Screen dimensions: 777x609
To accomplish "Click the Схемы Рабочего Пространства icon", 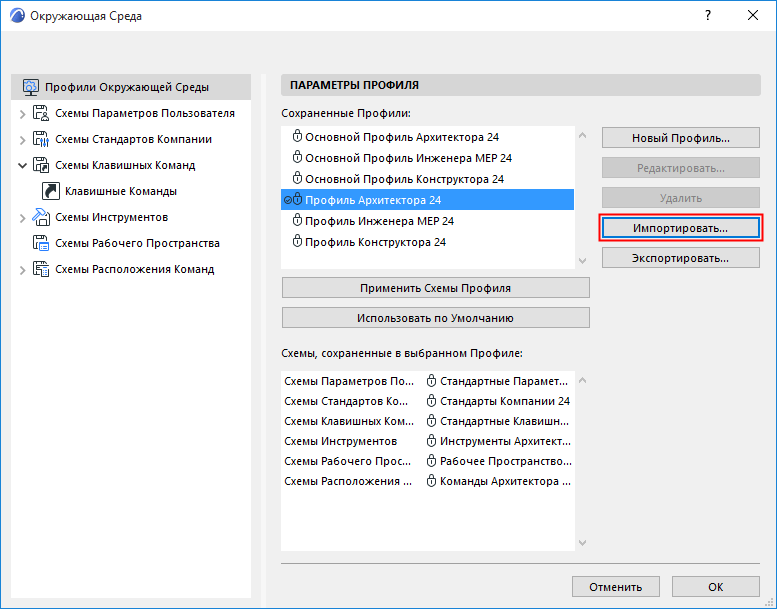I will point(41,243).
